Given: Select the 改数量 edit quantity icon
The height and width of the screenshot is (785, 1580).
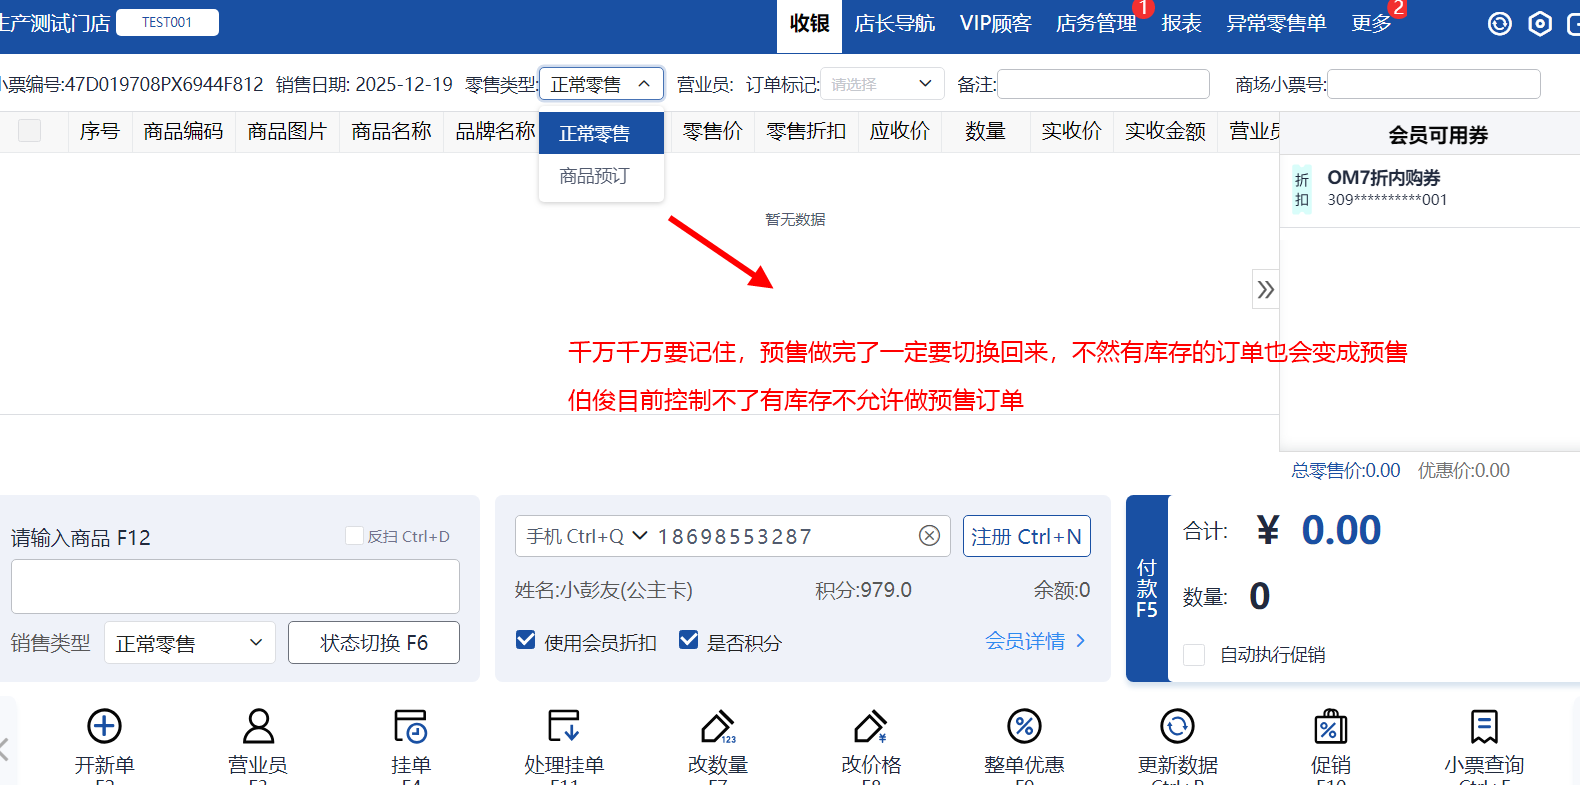Looking at the screenshot, I should point(718,727).
